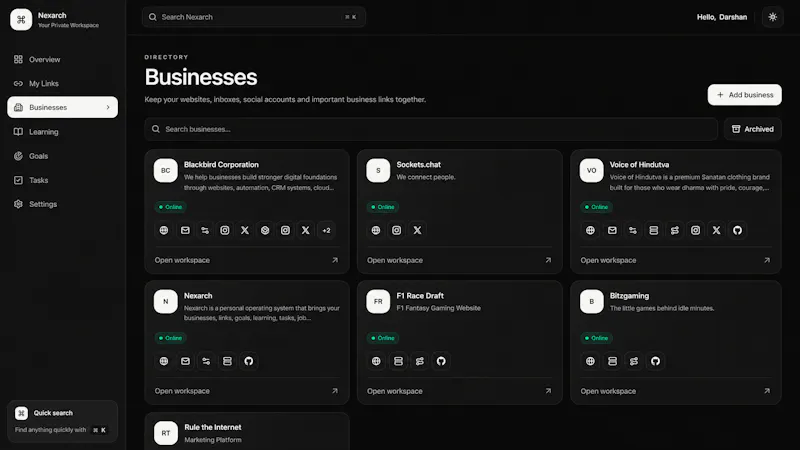Click the RT avatar of Rule the Internet
Image resolution: width=800 pixels, height=450 pixels.
[x=166, y=433]
